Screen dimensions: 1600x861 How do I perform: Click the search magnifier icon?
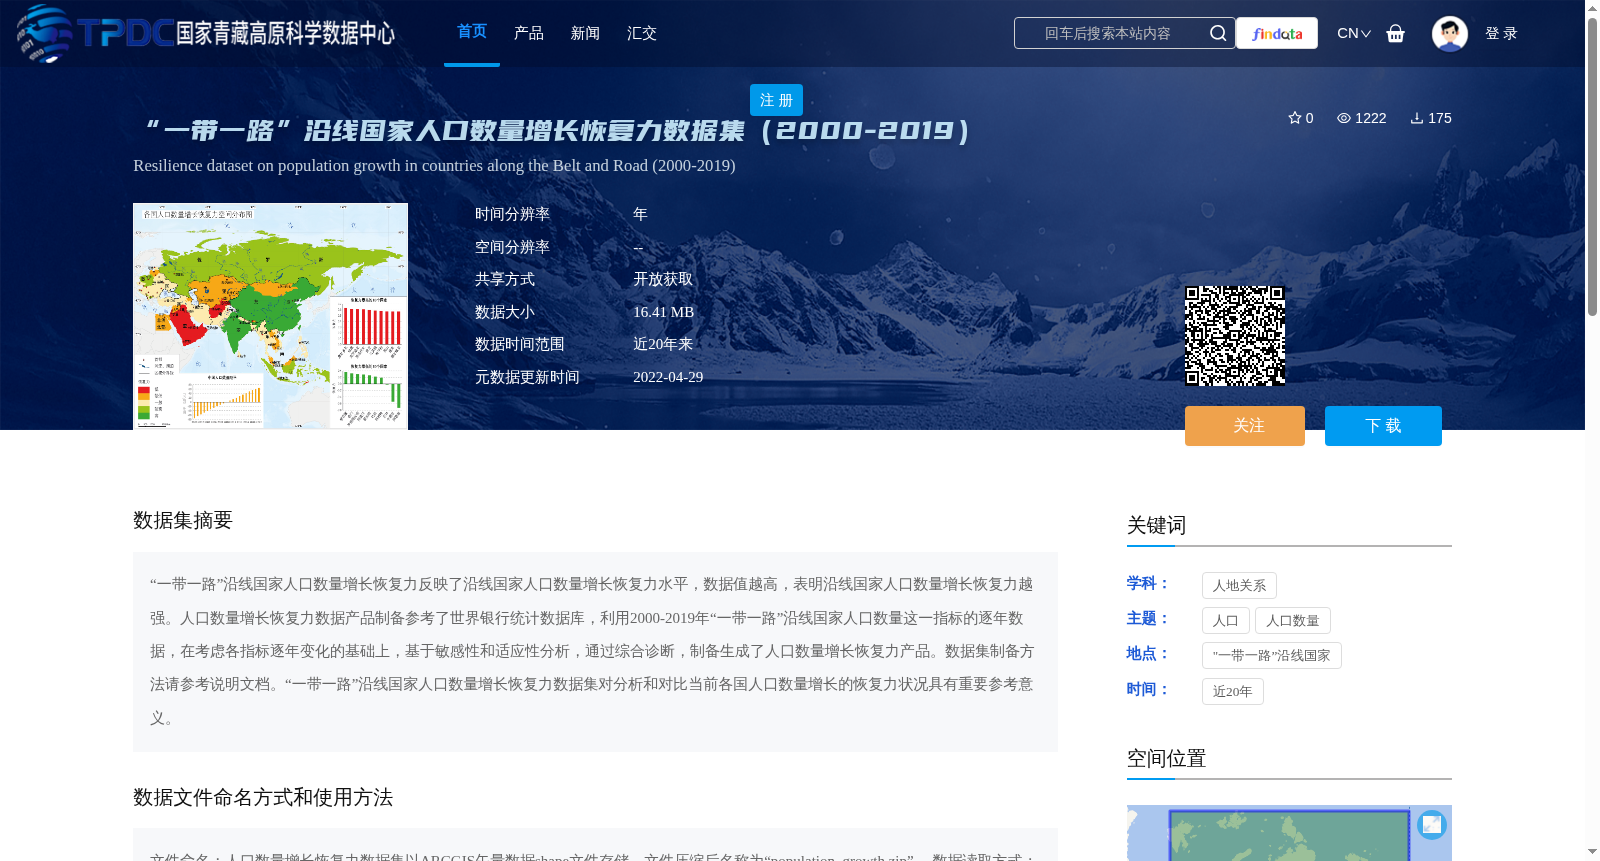coord(1217,33)
